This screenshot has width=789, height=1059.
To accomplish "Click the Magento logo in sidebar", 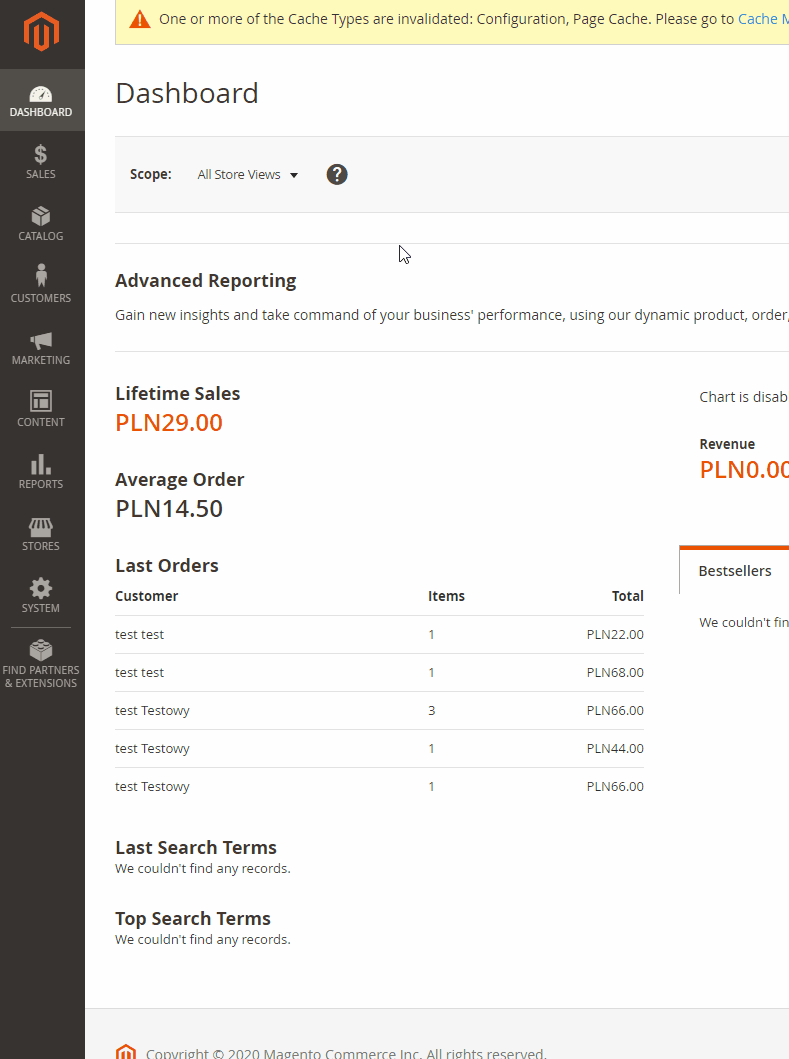I will point(42,33).
